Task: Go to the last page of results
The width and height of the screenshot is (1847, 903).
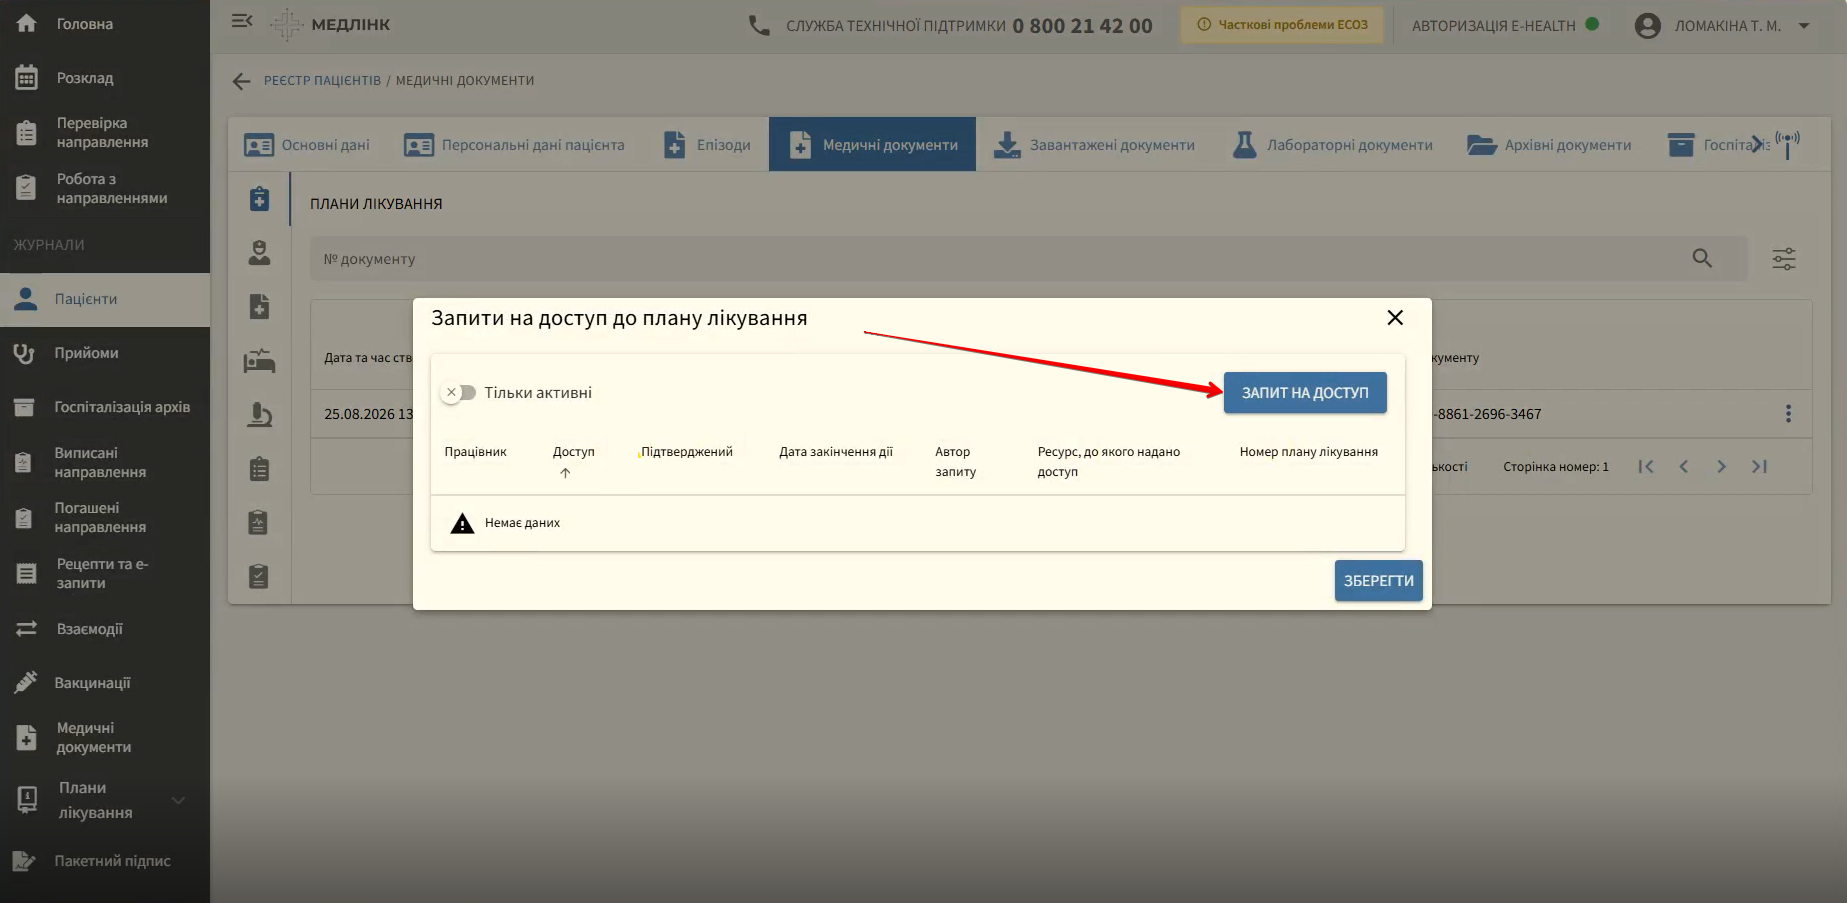Action: click(x=1759, y=466)
